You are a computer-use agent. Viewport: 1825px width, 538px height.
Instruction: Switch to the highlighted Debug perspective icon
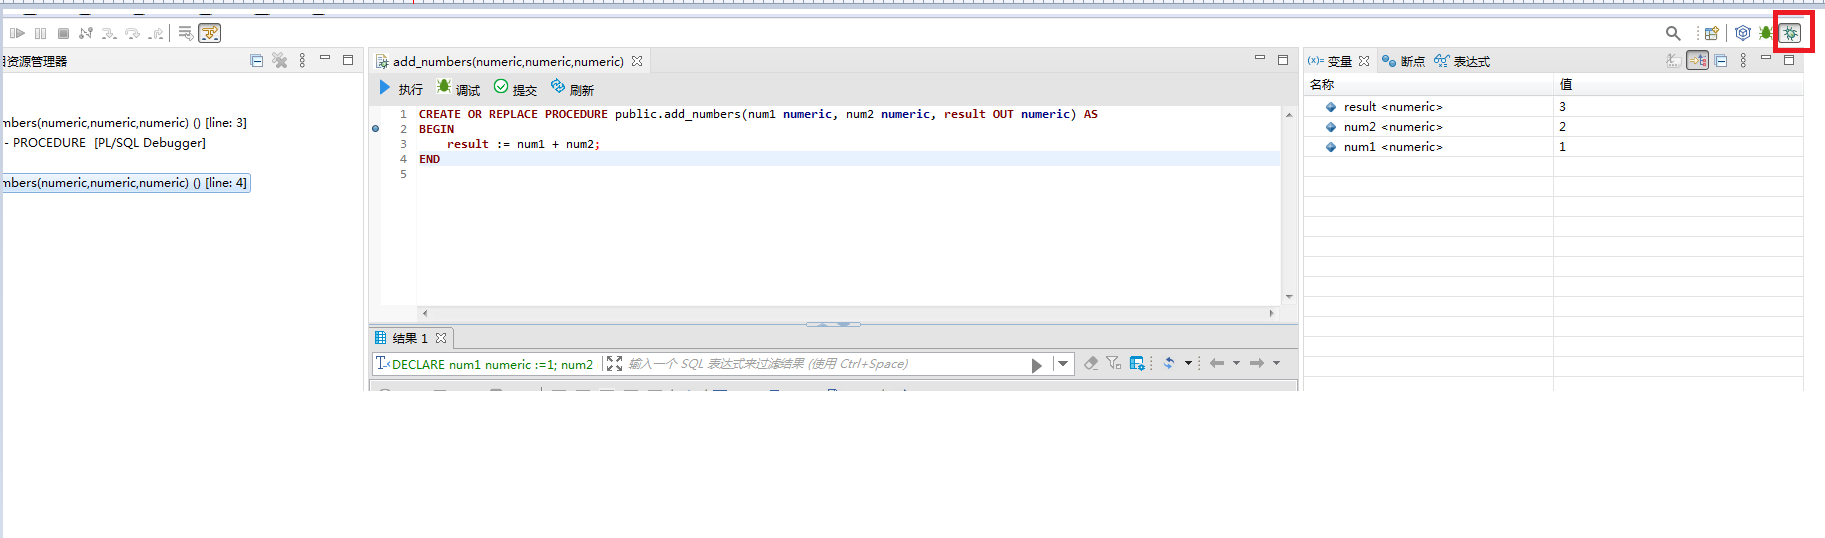pos(1790,33)
